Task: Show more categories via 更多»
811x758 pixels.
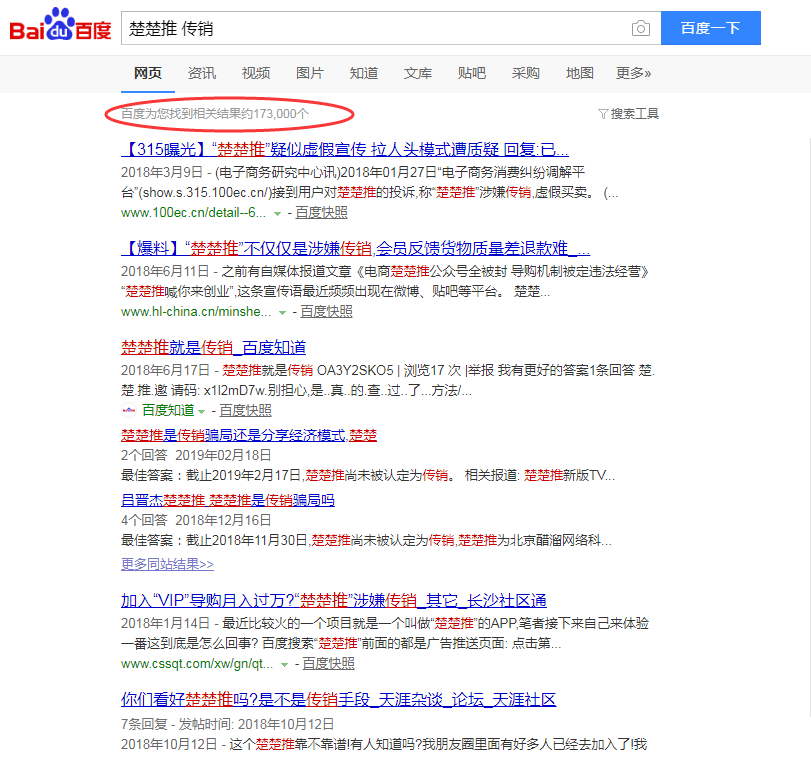Action: pos(634,73)
